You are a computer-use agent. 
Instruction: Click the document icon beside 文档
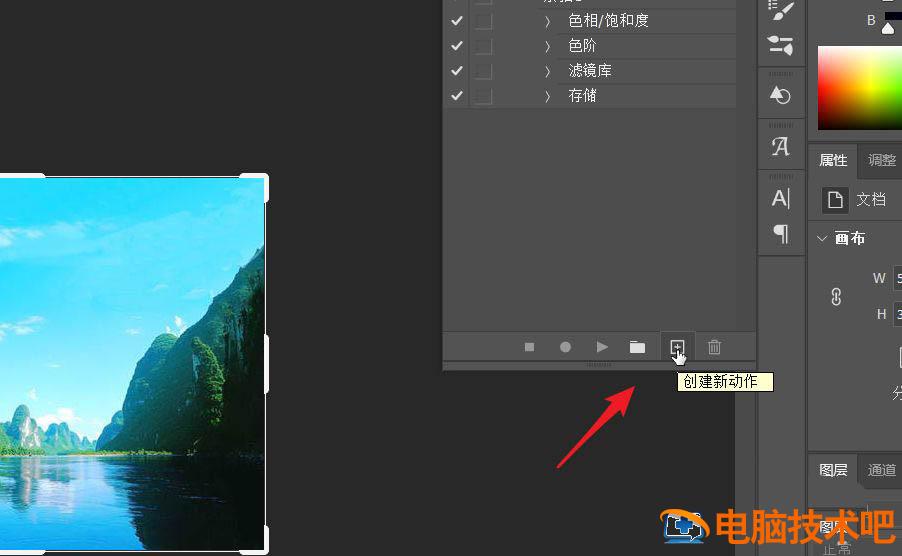pyautogui.click(x=835, y=200)
